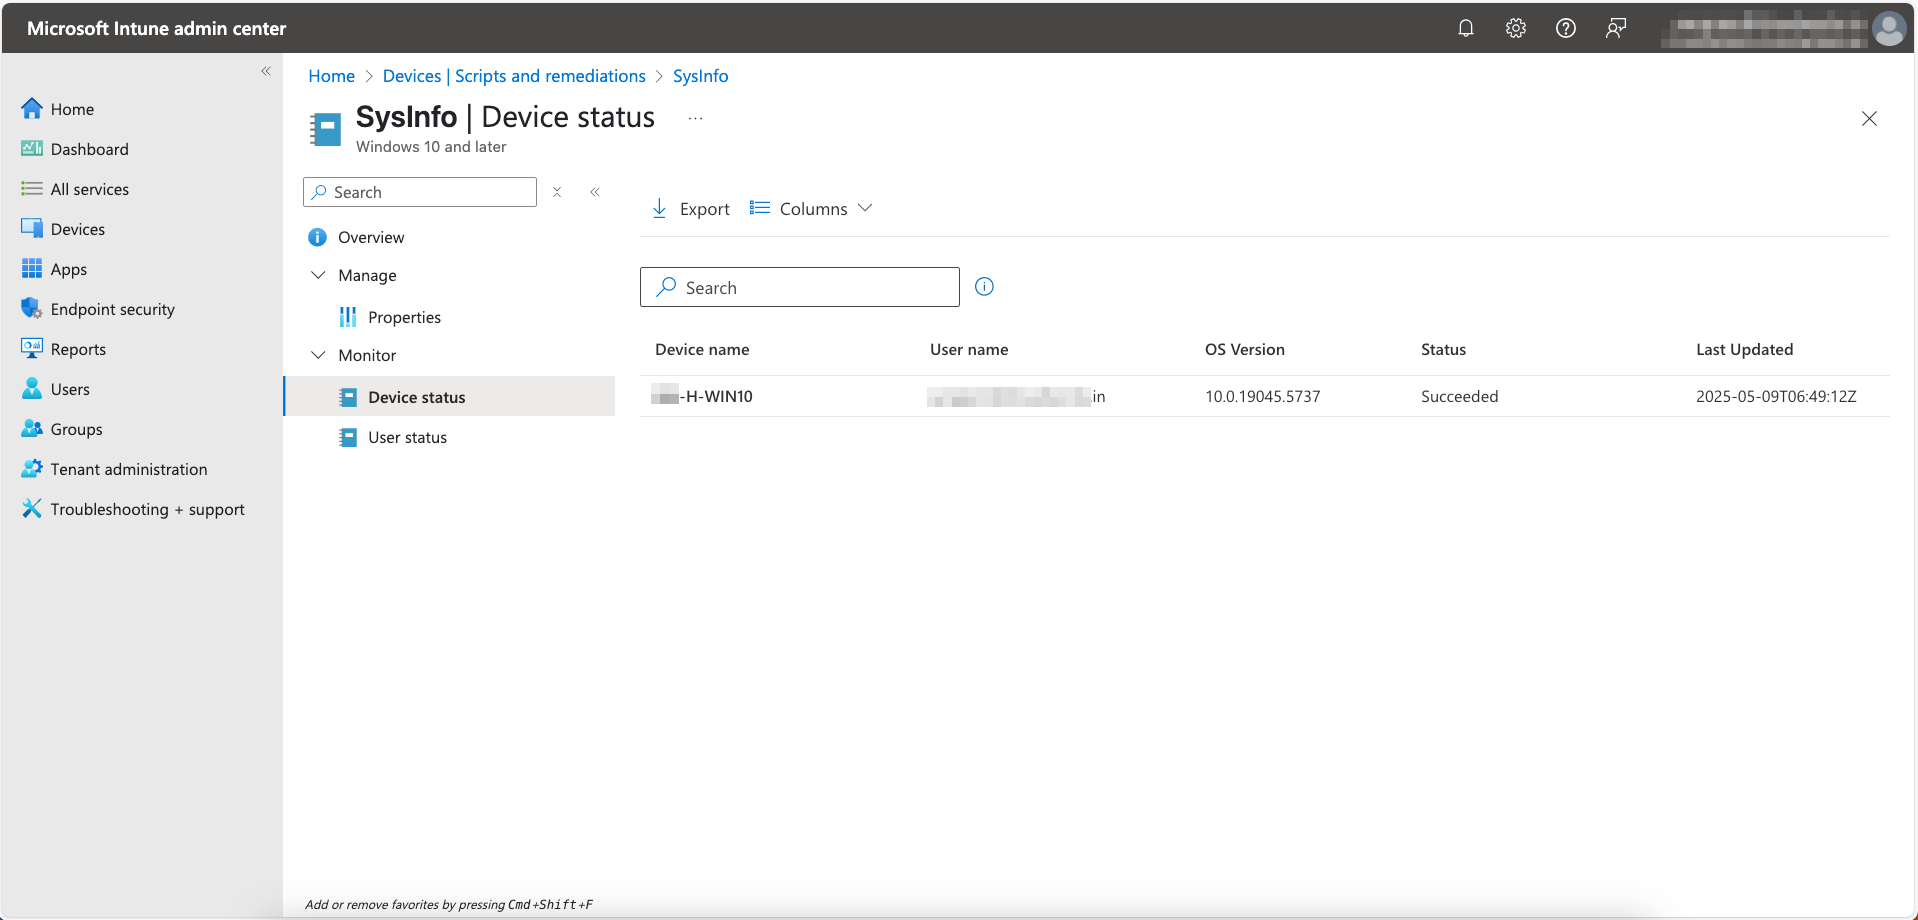Click the Home breadcrumb link
The width and height of the screenshot is (1918, 920).
click(331, 76)
